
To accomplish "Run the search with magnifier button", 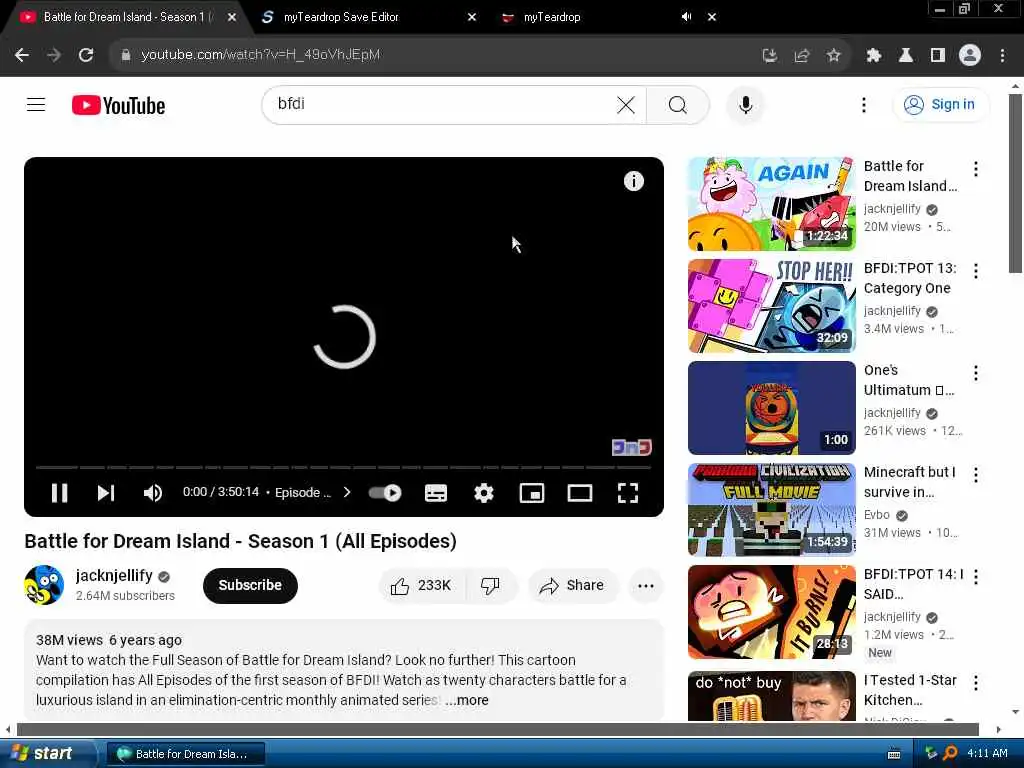I will tap(678, 104).
